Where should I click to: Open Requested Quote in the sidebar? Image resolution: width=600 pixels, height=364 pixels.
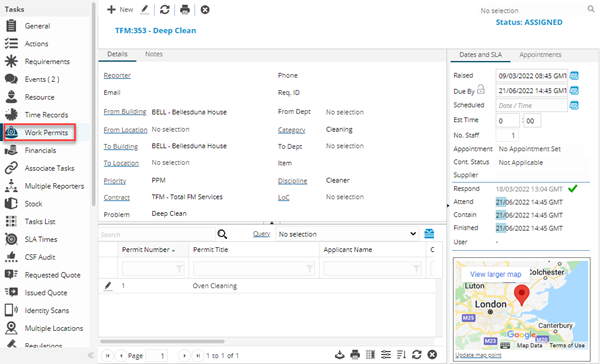(52, 275)
